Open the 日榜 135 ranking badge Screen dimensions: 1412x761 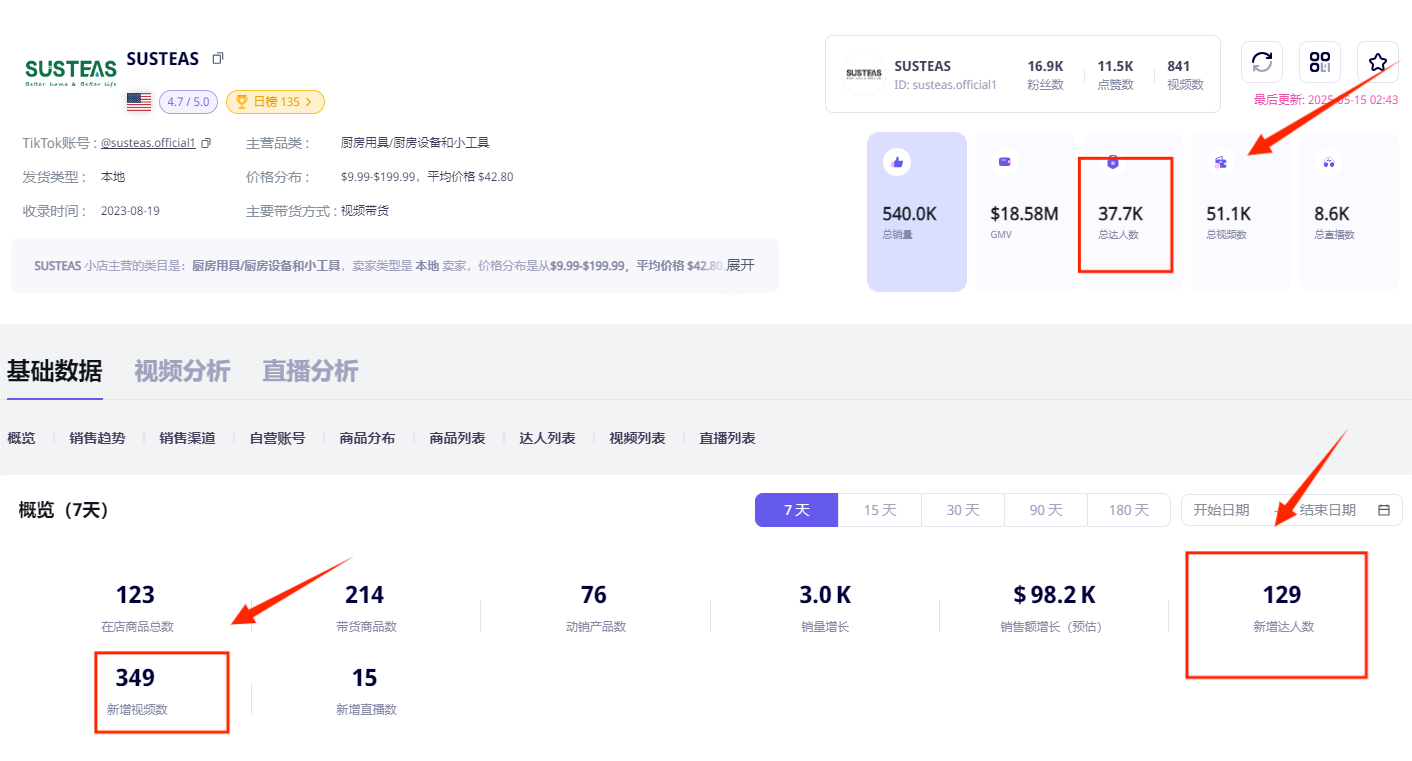click(x=275, y=102)
